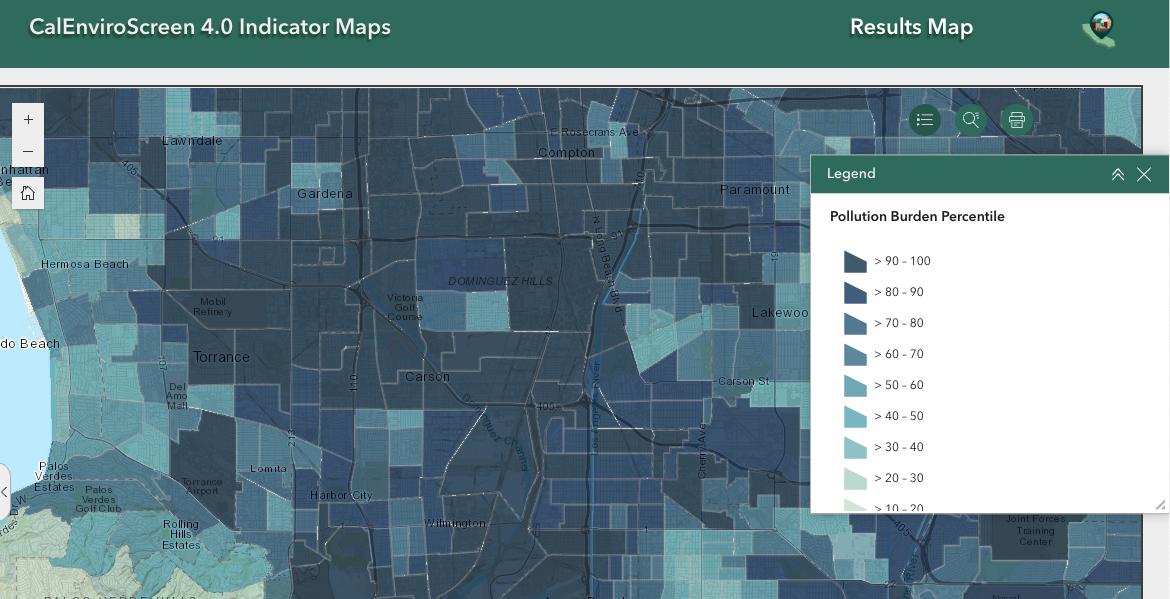Image resolution: width=1170 pixels, height=599 pixels.
Task: Return map to home extent
Action: click(28, 193)
